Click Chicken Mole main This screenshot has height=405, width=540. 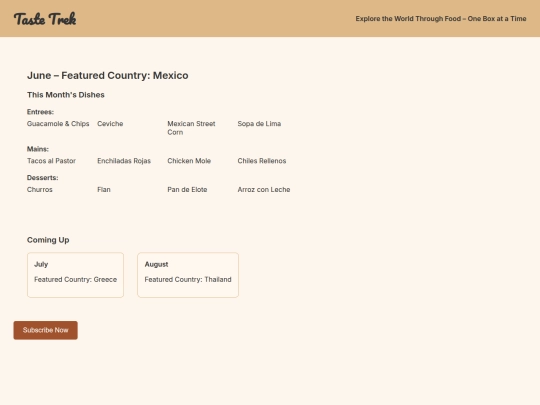coord(189,161)
